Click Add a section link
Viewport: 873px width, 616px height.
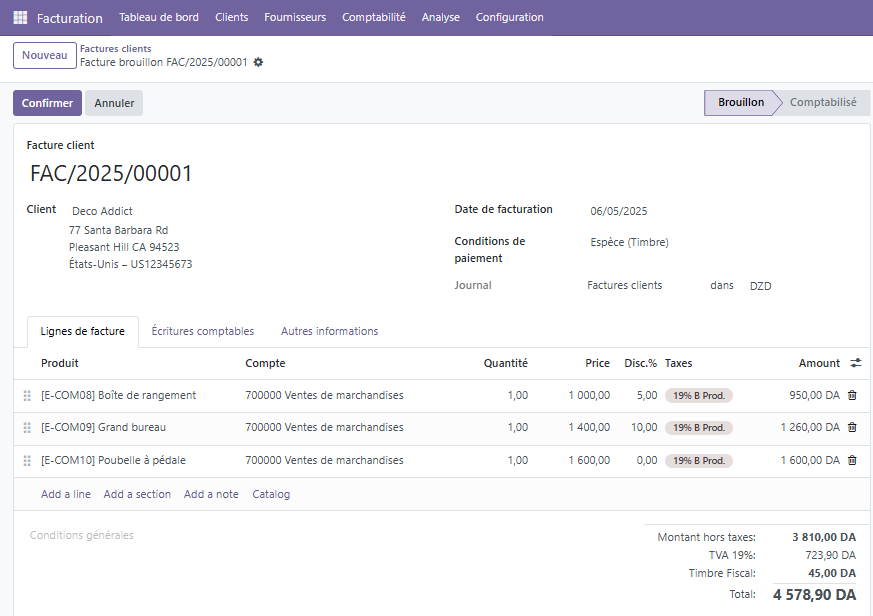137,494
